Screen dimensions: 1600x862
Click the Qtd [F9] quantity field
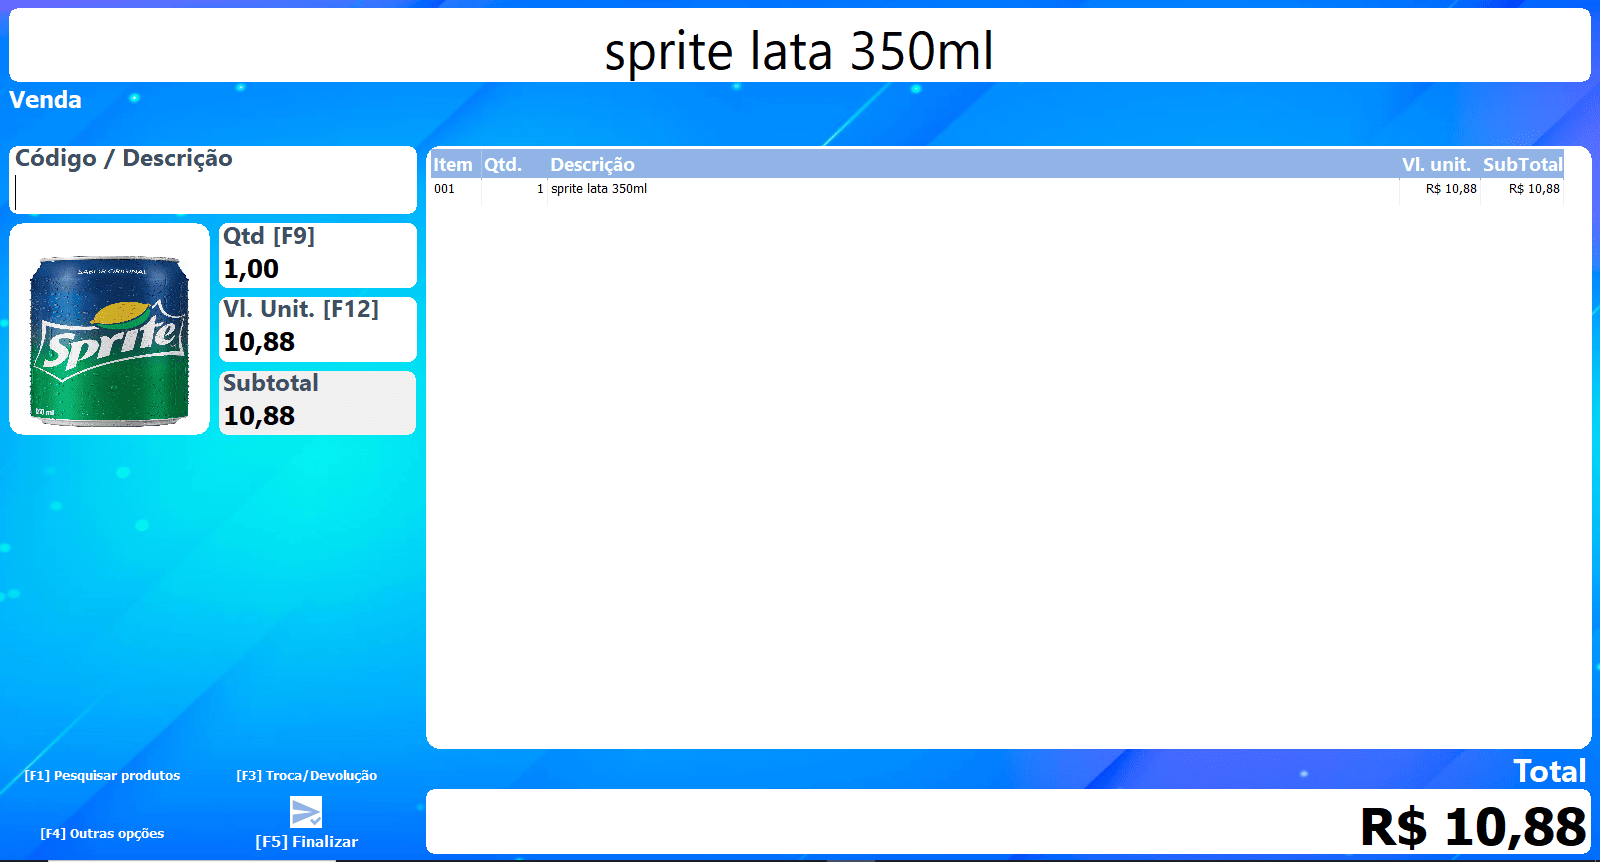point(317,268)
